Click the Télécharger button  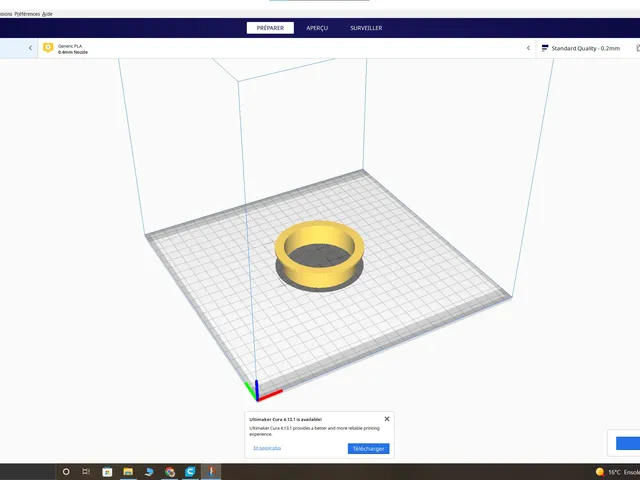tap(369, 449)
